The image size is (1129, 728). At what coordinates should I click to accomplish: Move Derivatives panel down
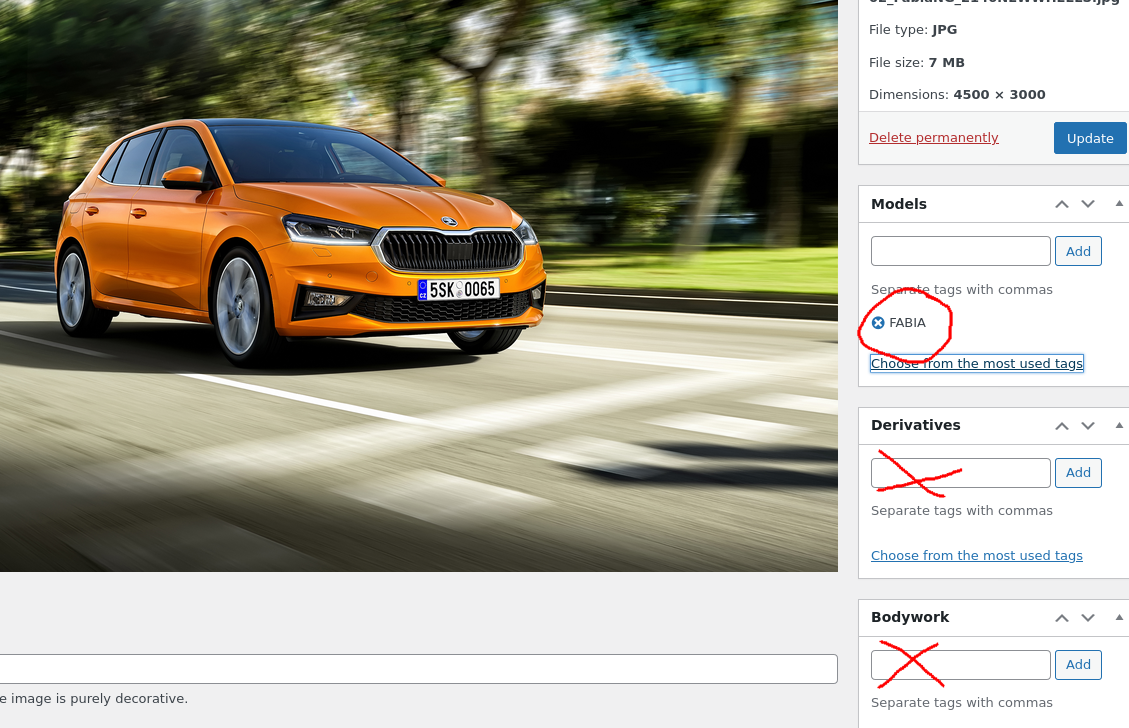(x=1088, y=426)
